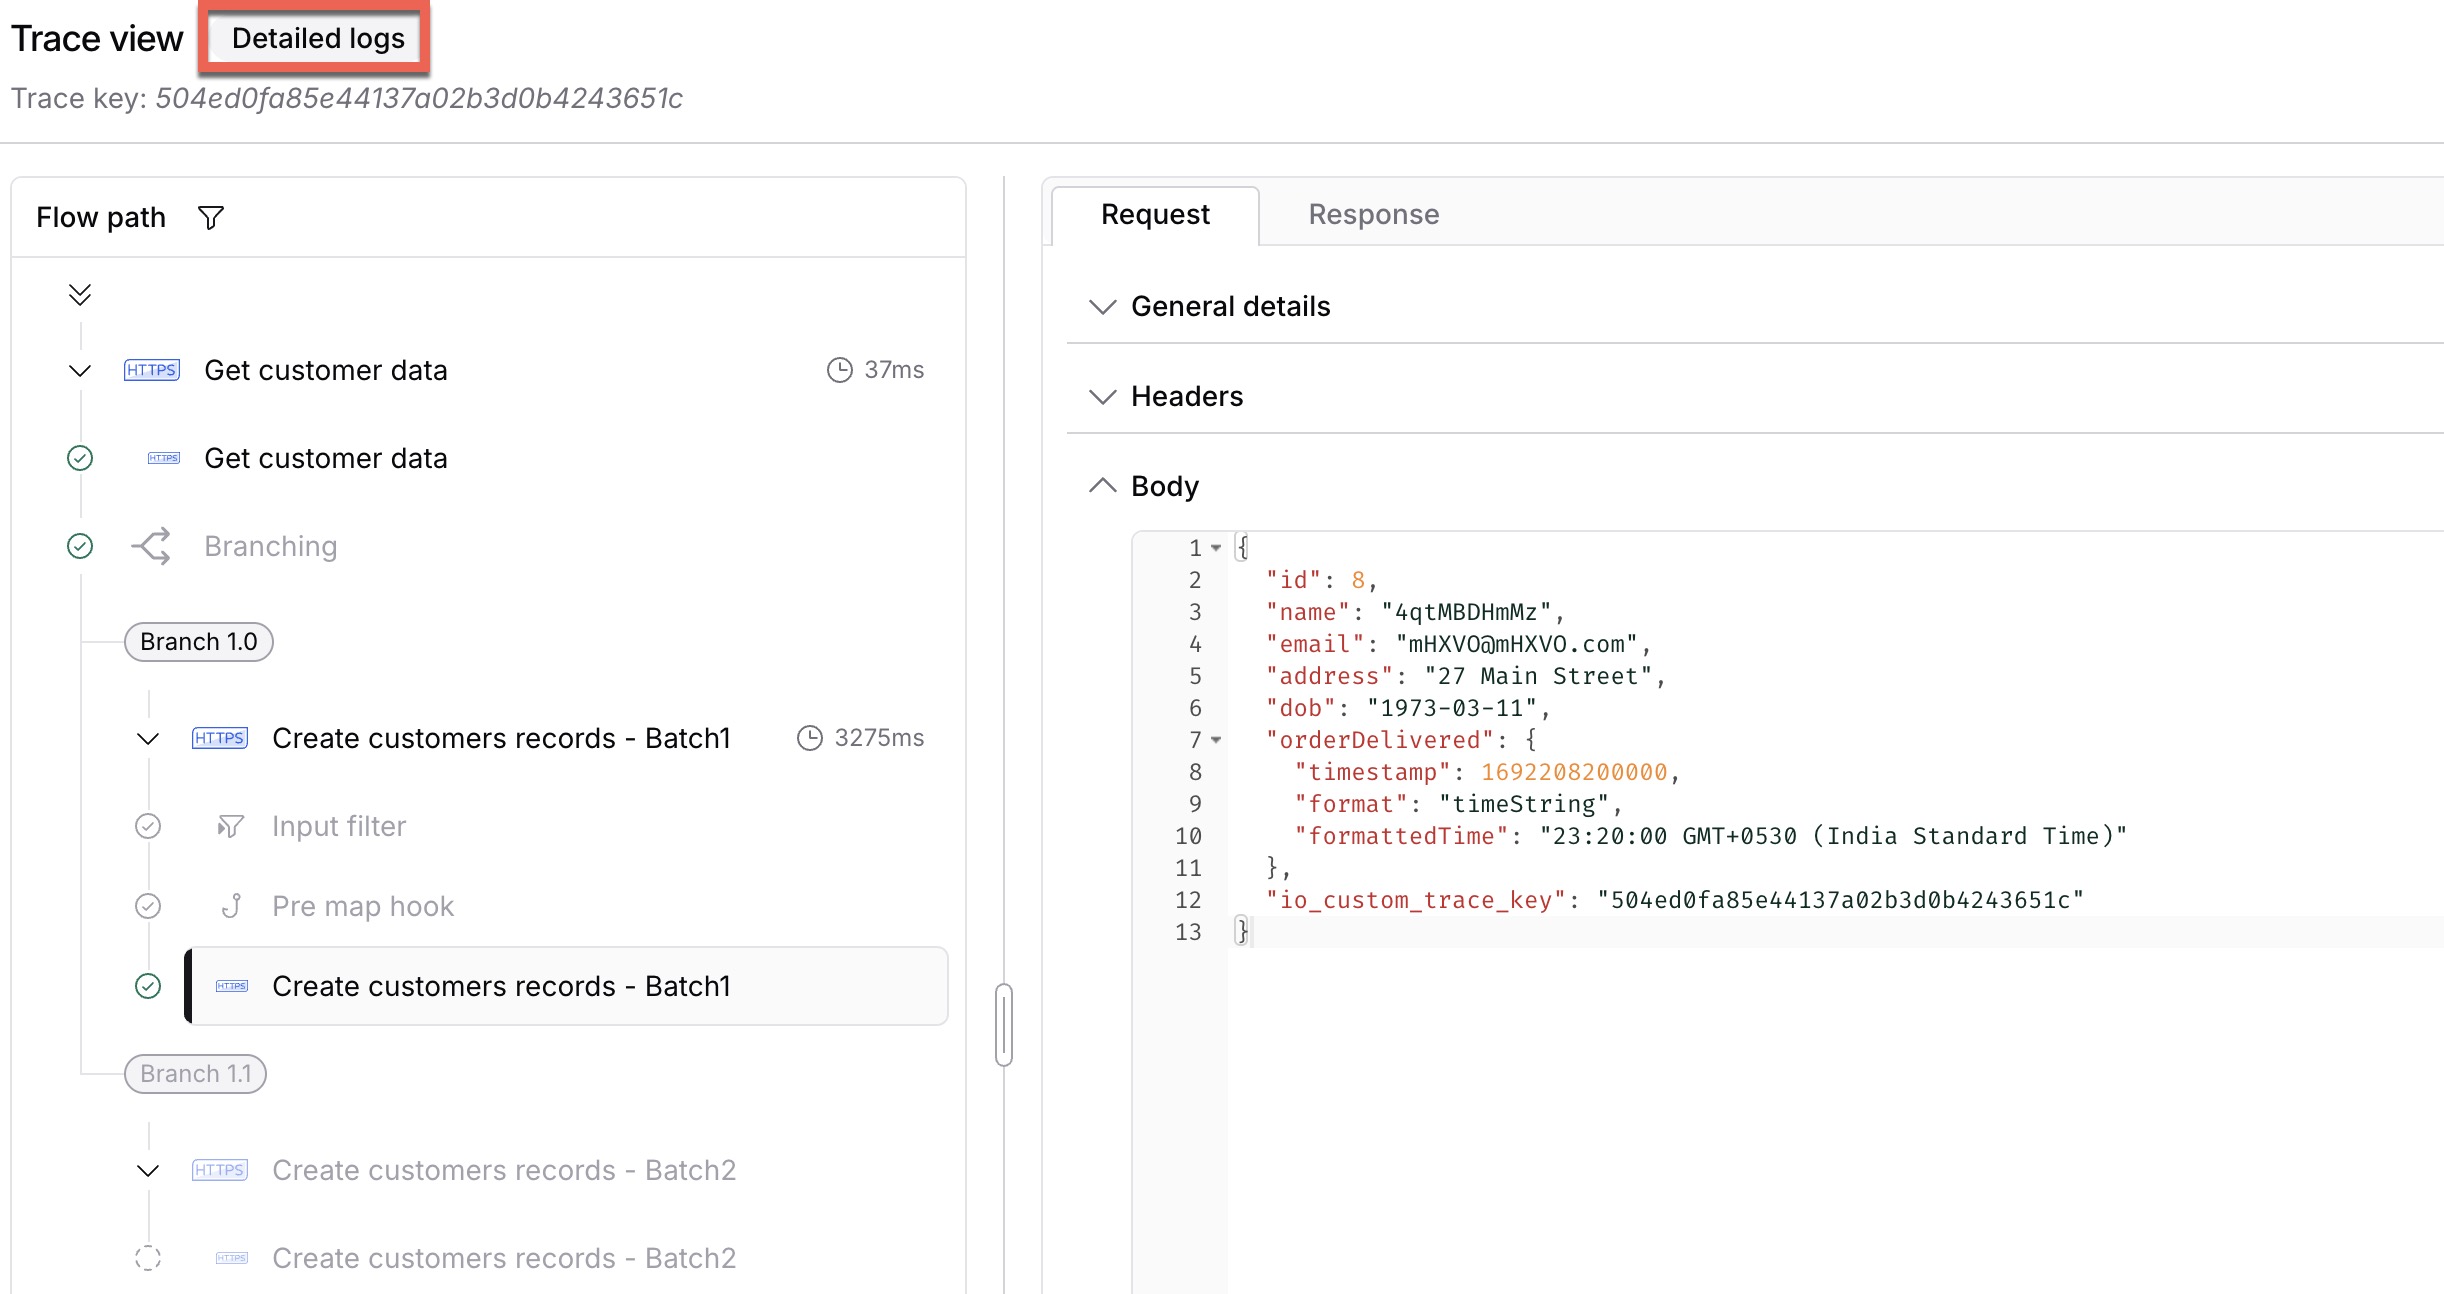2444x1294 pixels.
Task: Switch to the Request tab
Action: tap(1155, 215)
